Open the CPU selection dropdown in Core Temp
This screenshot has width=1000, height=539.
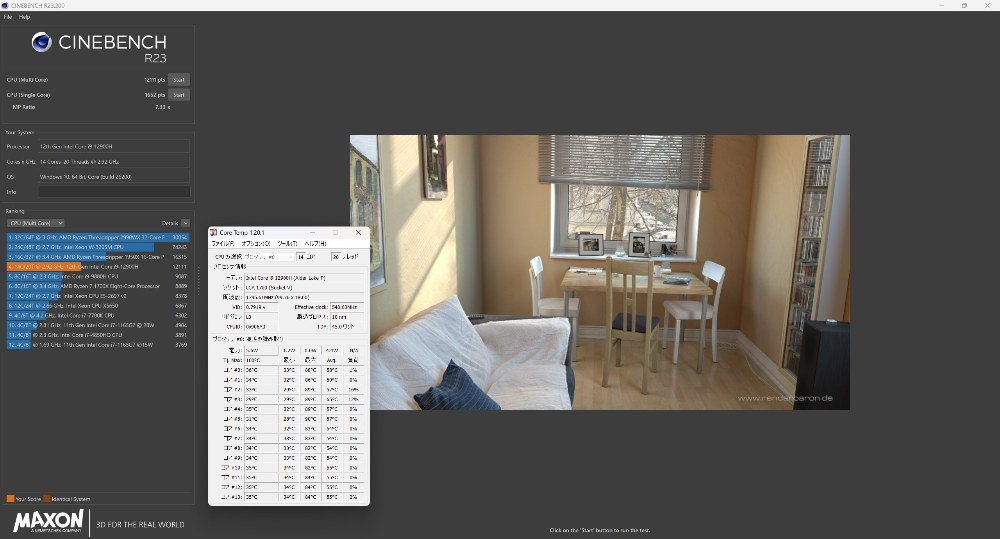268,256
